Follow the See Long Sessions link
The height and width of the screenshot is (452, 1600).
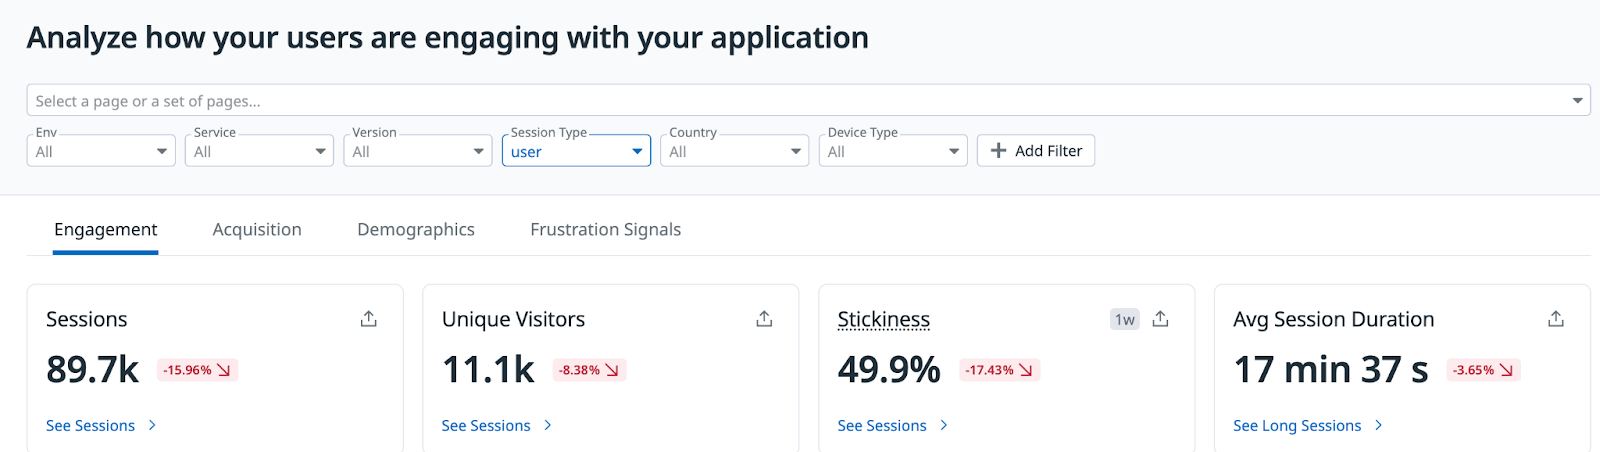pos(1297,426)
